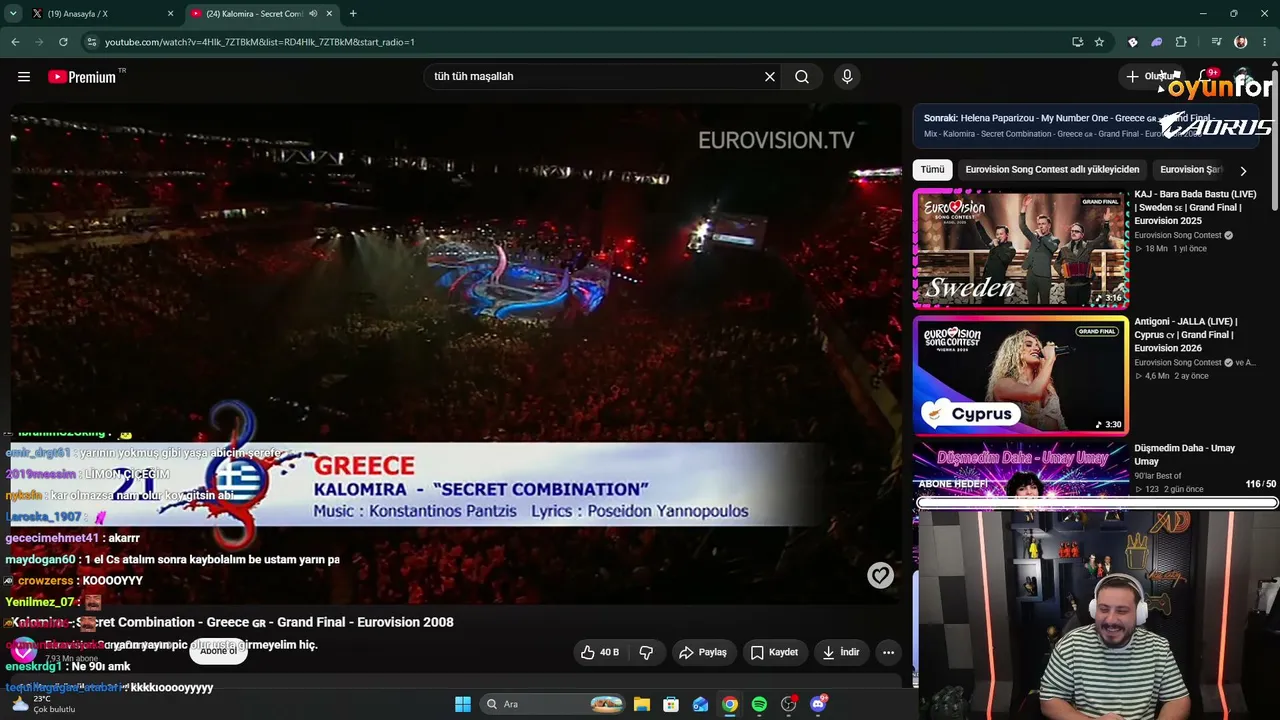
Task: Dislike the video with thumbs down
Action: (x=646, y=653)
